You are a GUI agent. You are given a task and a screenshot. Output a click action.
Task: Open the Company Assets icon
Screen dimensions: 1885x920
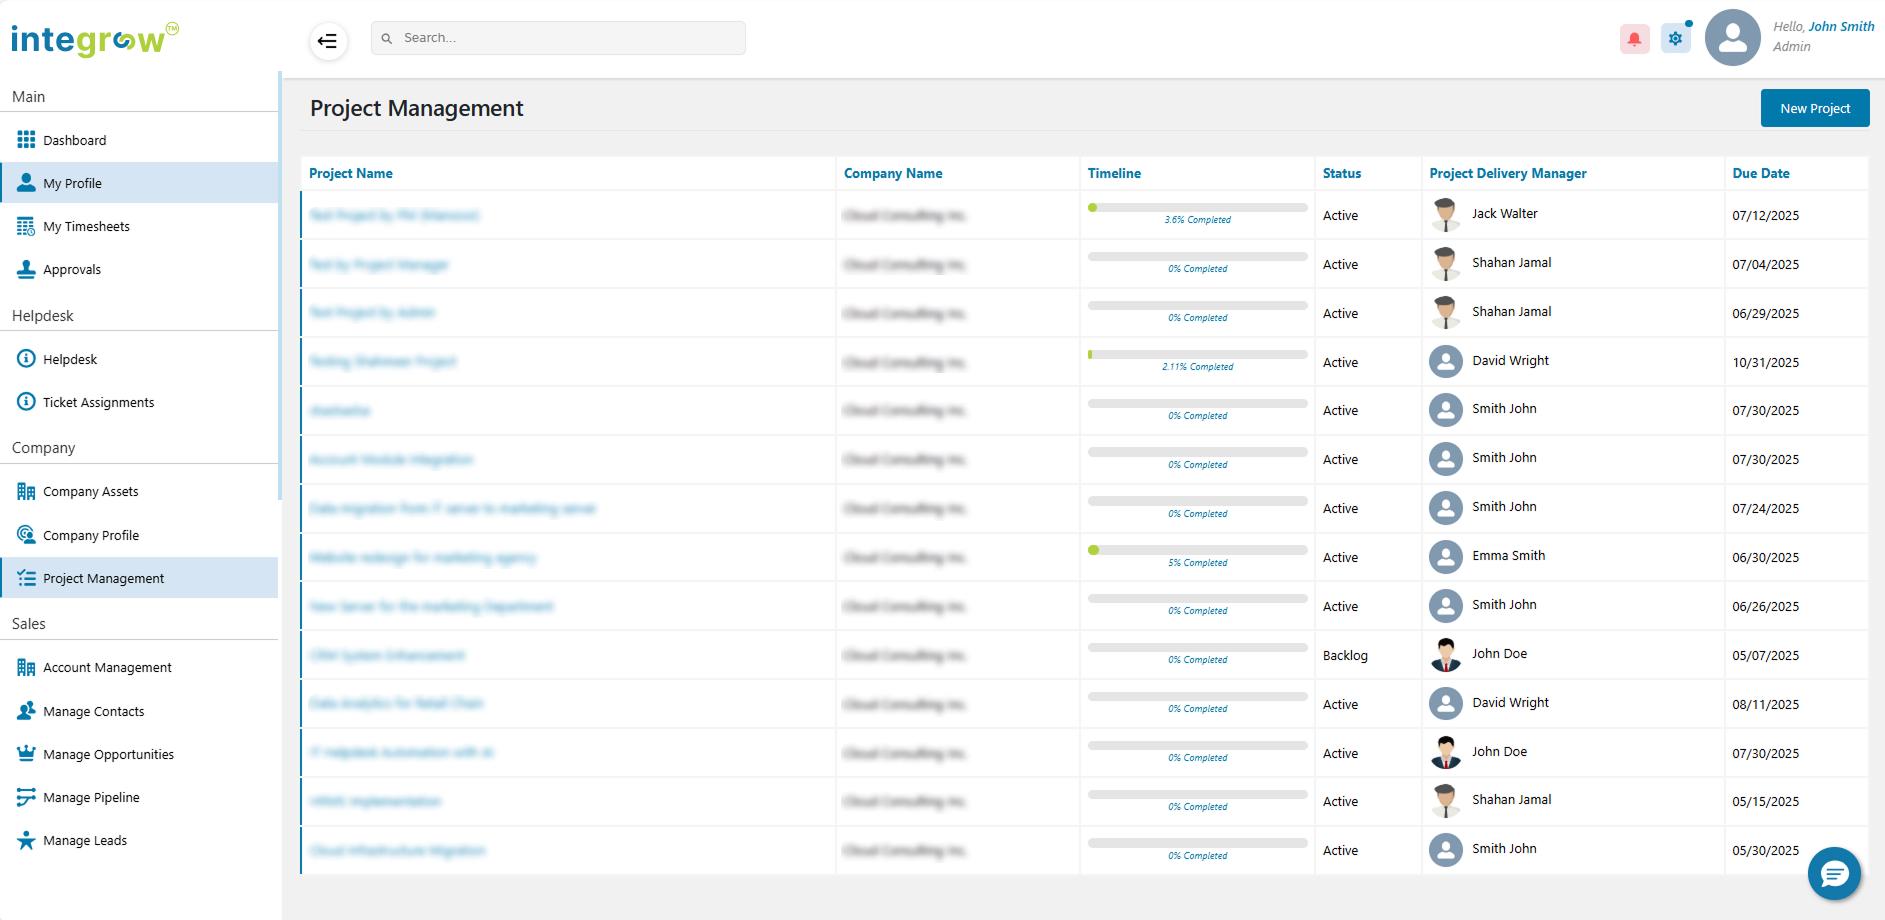point(26,491)
